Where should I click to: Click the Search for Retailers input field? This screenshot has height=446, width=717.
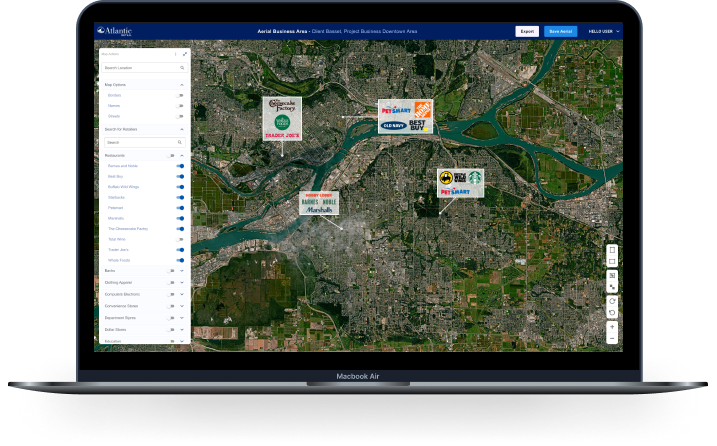[x=140, y=142]
